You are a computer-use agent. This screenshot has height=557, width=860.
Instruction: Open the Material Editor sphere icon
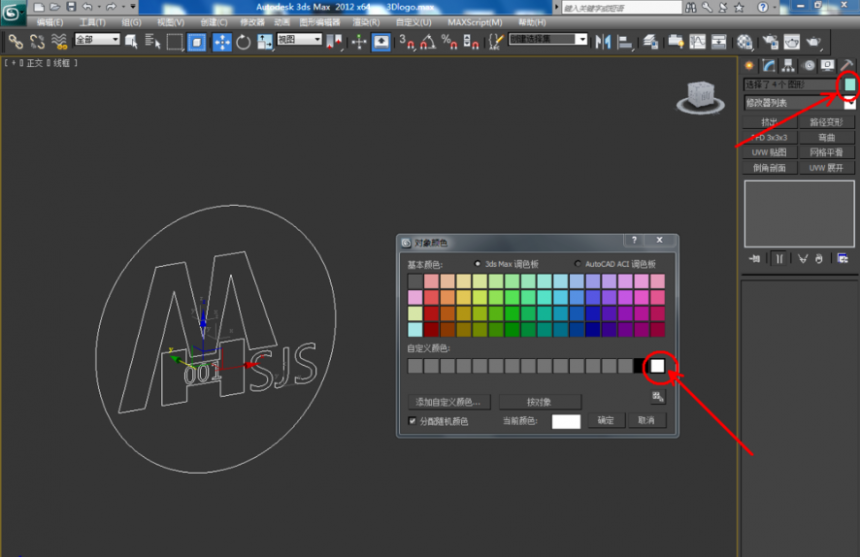744,42
